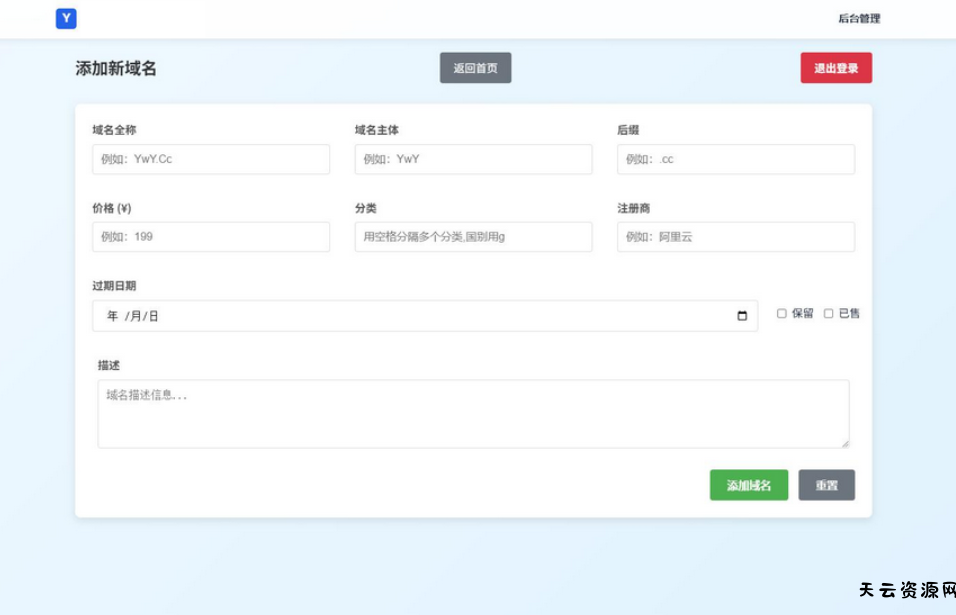Click the blue Y logo icon
Screen dimensions: 956x615
coord(66,18)
